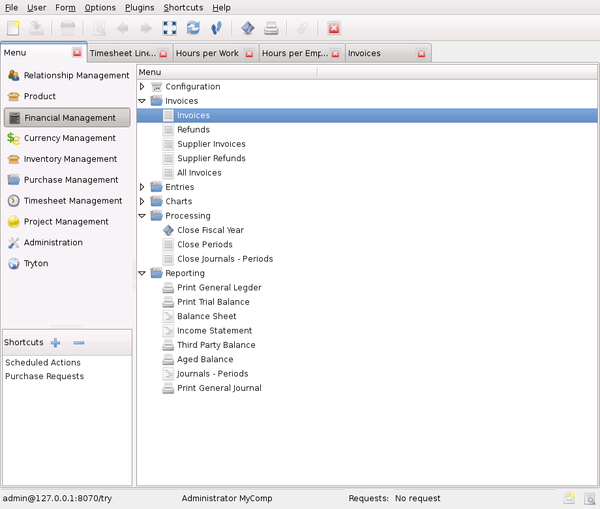Close the Invoices tab
The height and width of the screenshot is (509, 600).
tap(421, 54)
